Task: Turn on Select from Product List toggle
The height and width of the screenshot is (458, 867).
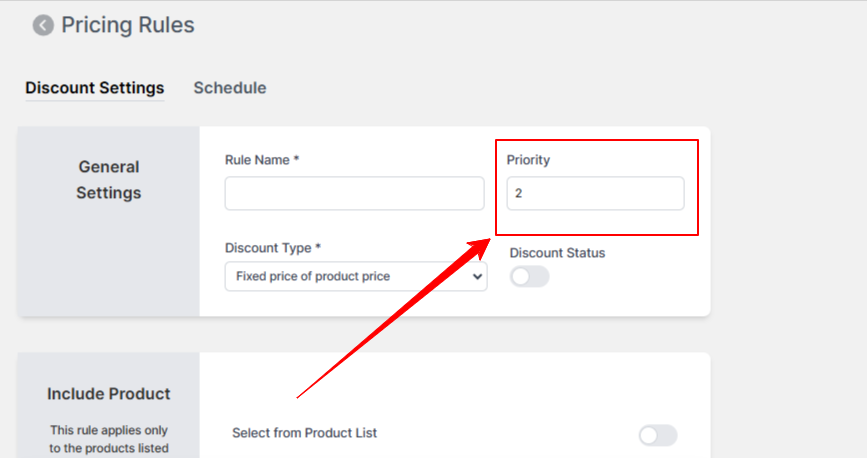Action: pyautogui.click(x=658, y=435)
